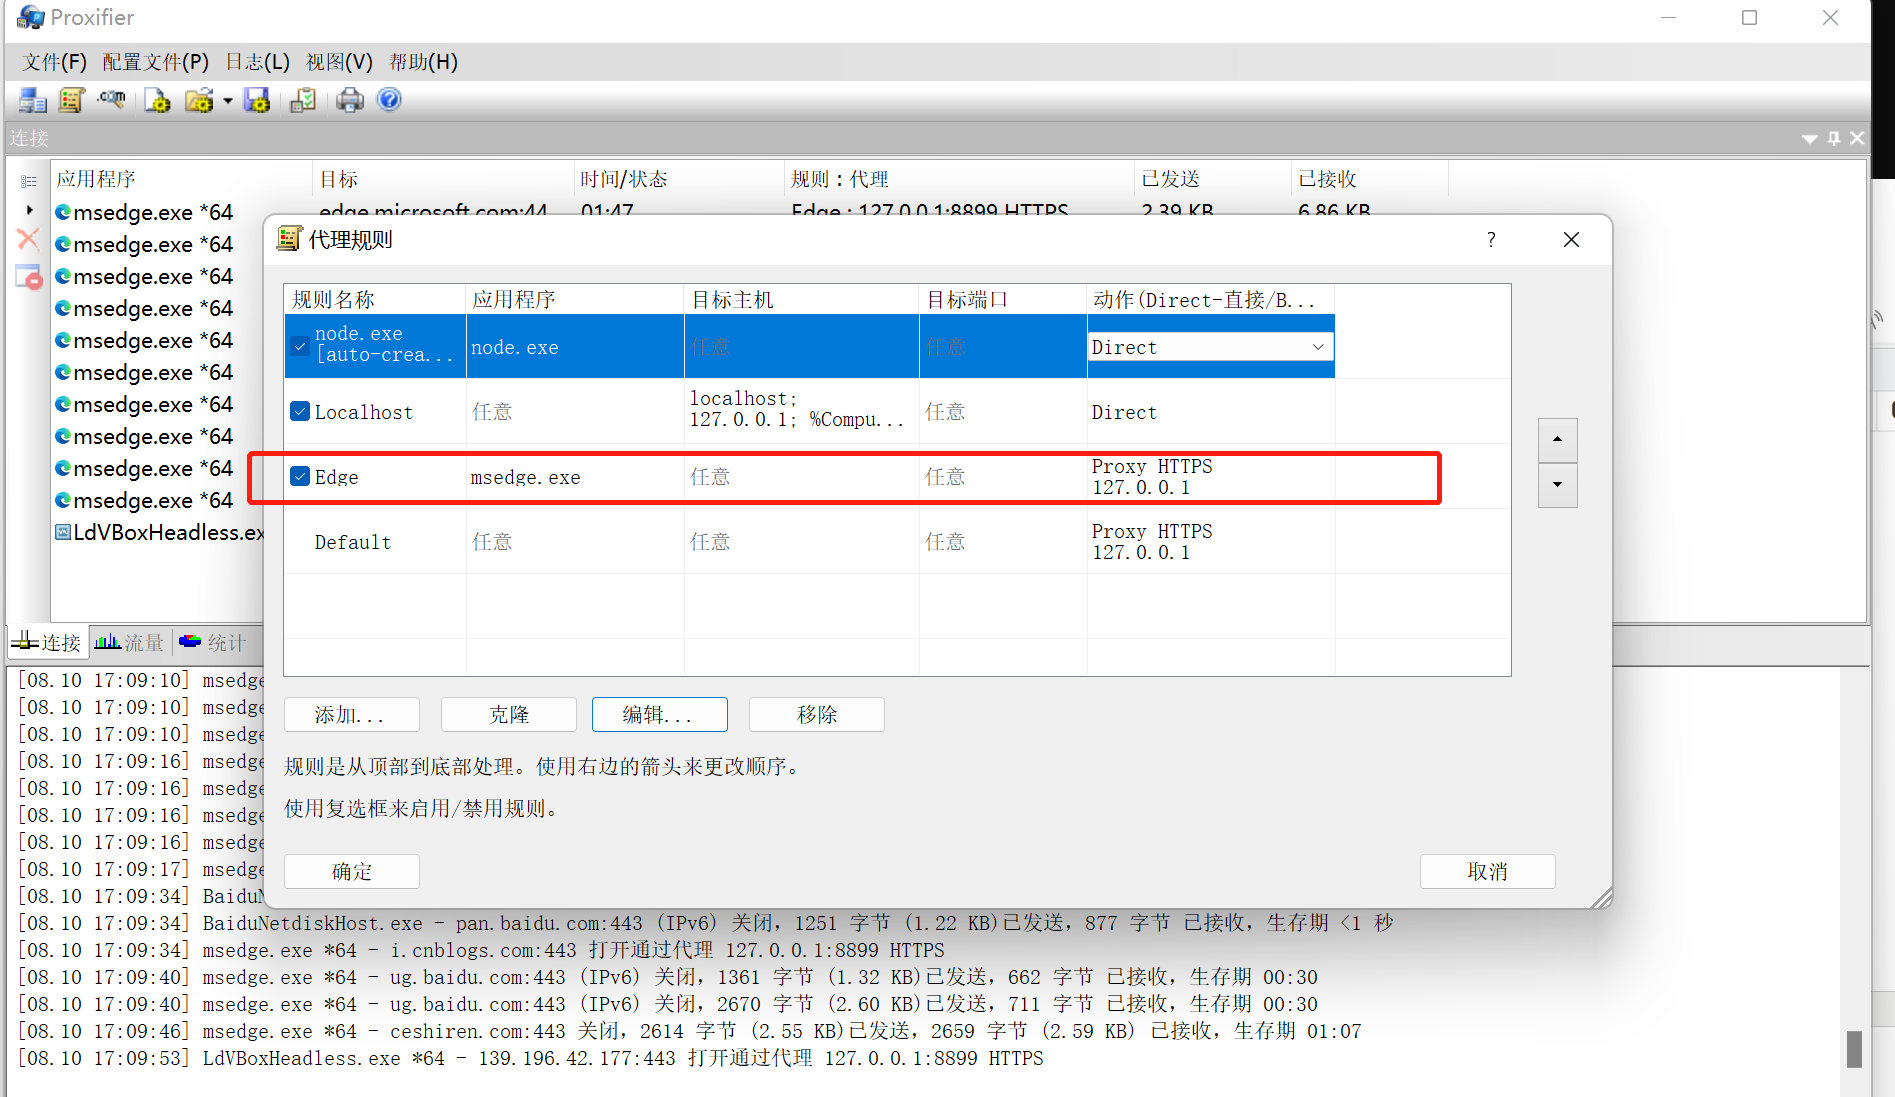Switch to the 连接 tab
Viewport: 1895px width, 1097px height.
coord(47,643)
